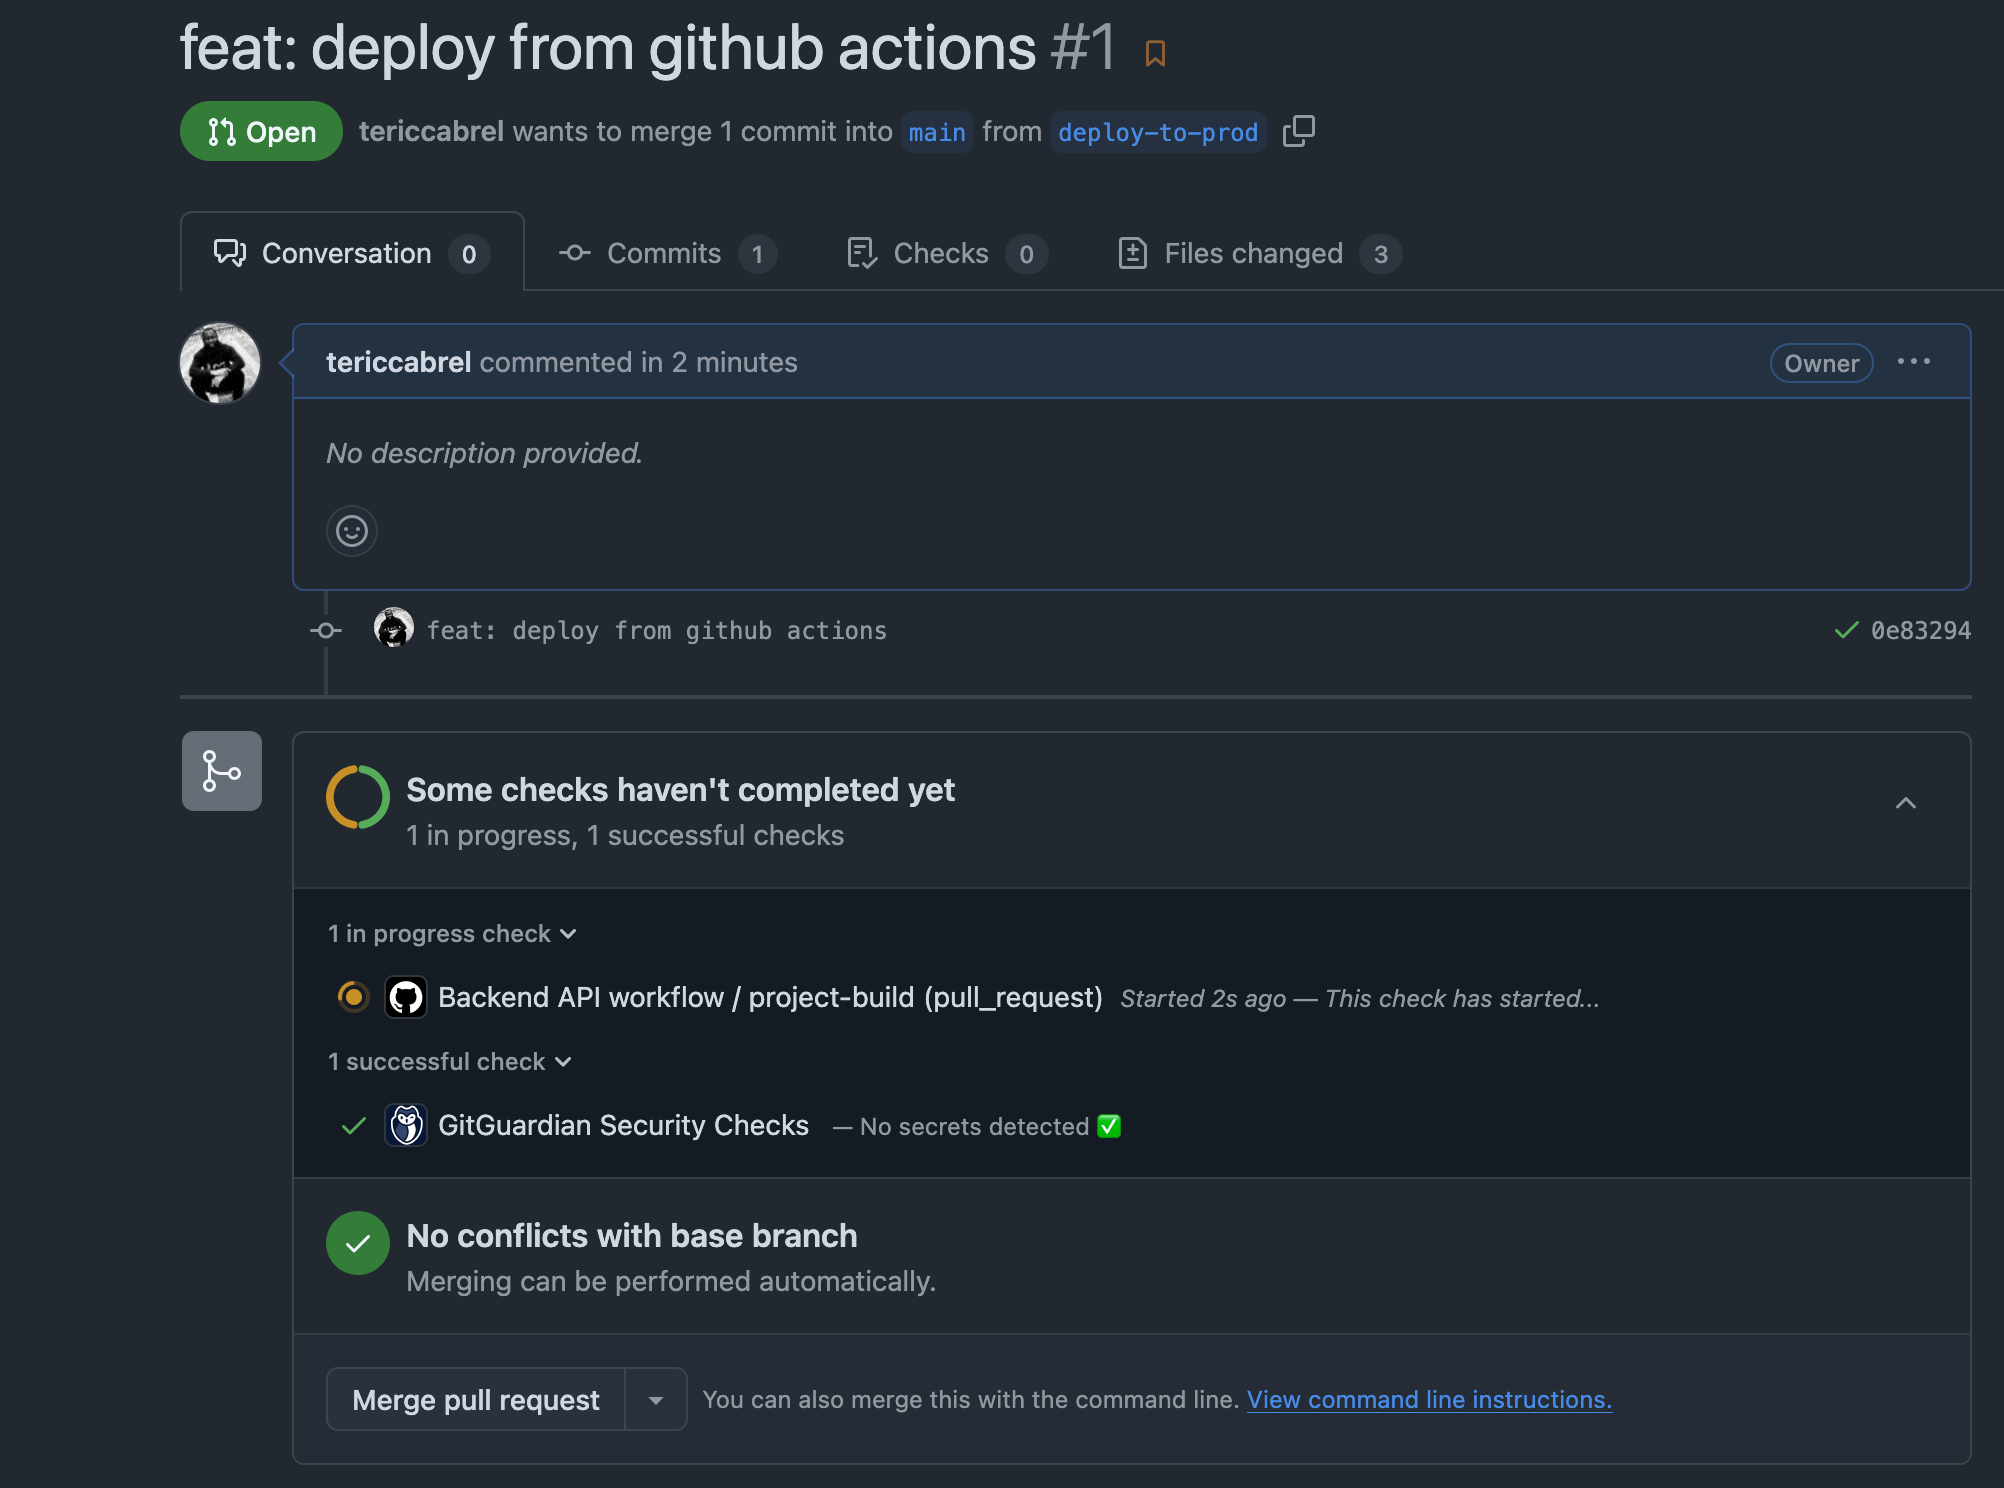Click the GitHub logo on Backend API workflow

(x=406, y=997)
